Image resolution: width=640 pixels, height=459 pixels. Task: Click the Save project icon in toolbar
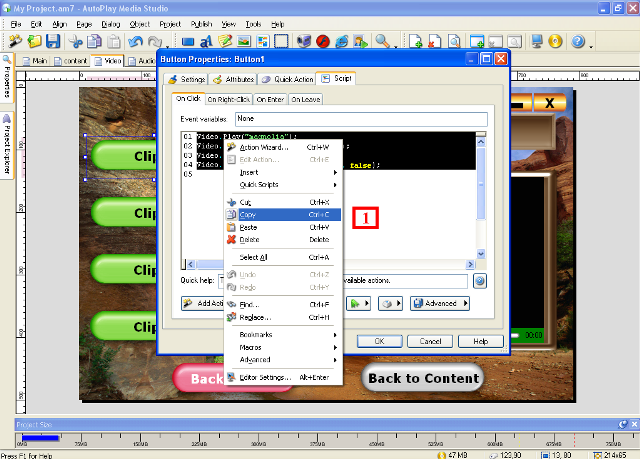[x=53, y=41]
